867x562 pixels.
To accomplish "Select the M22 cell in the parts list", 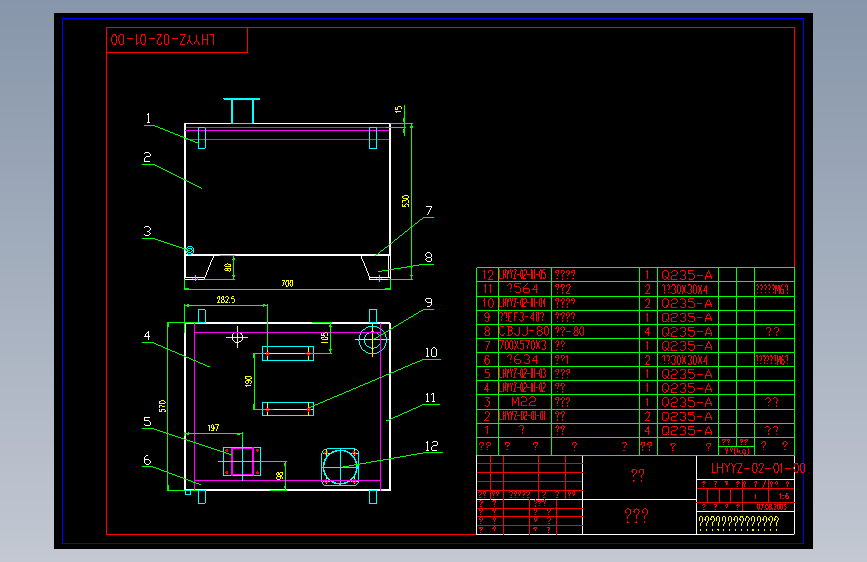I will [x=524, y=402].
